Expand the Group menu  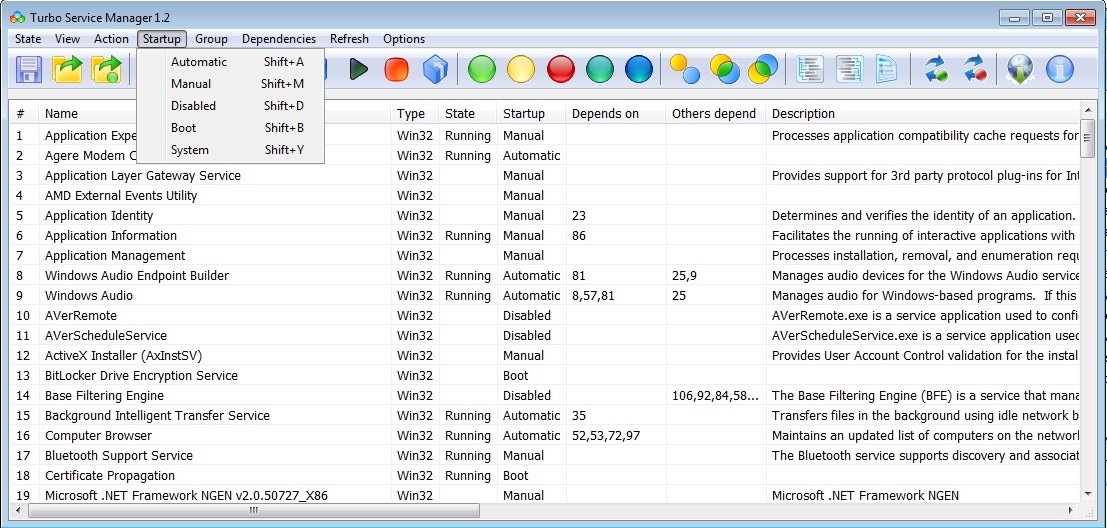(211, 39)
